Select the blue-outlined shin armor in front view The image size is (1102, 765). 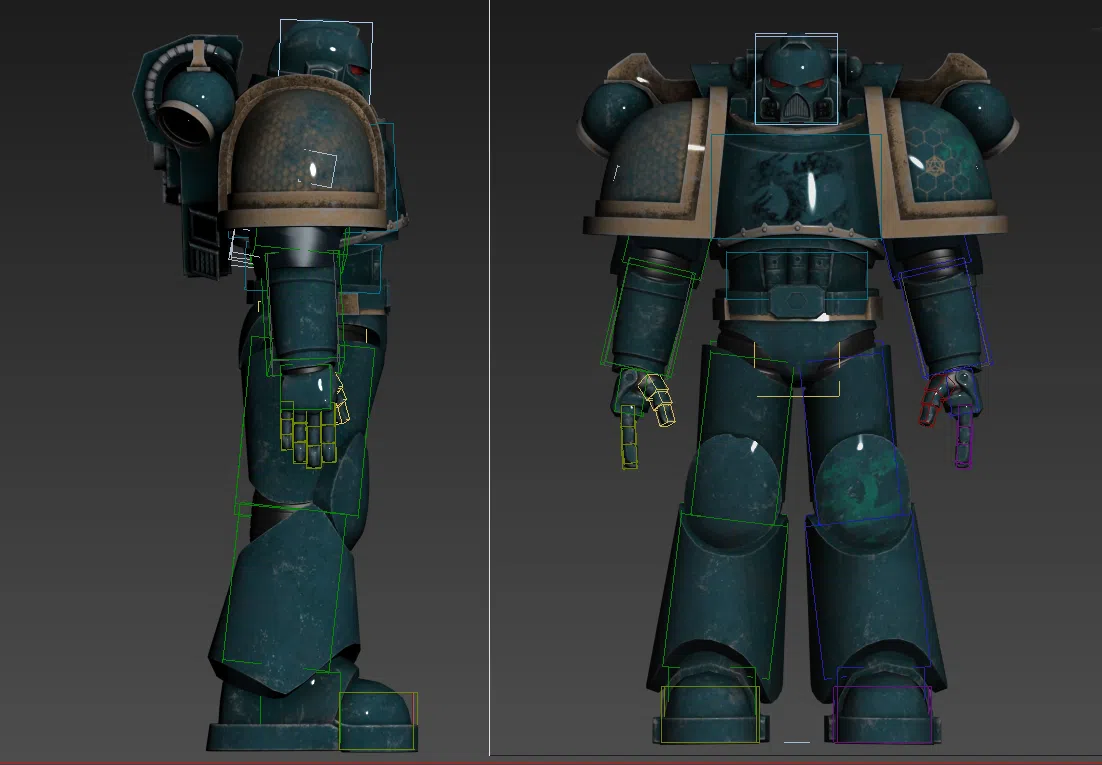(868, 592)
